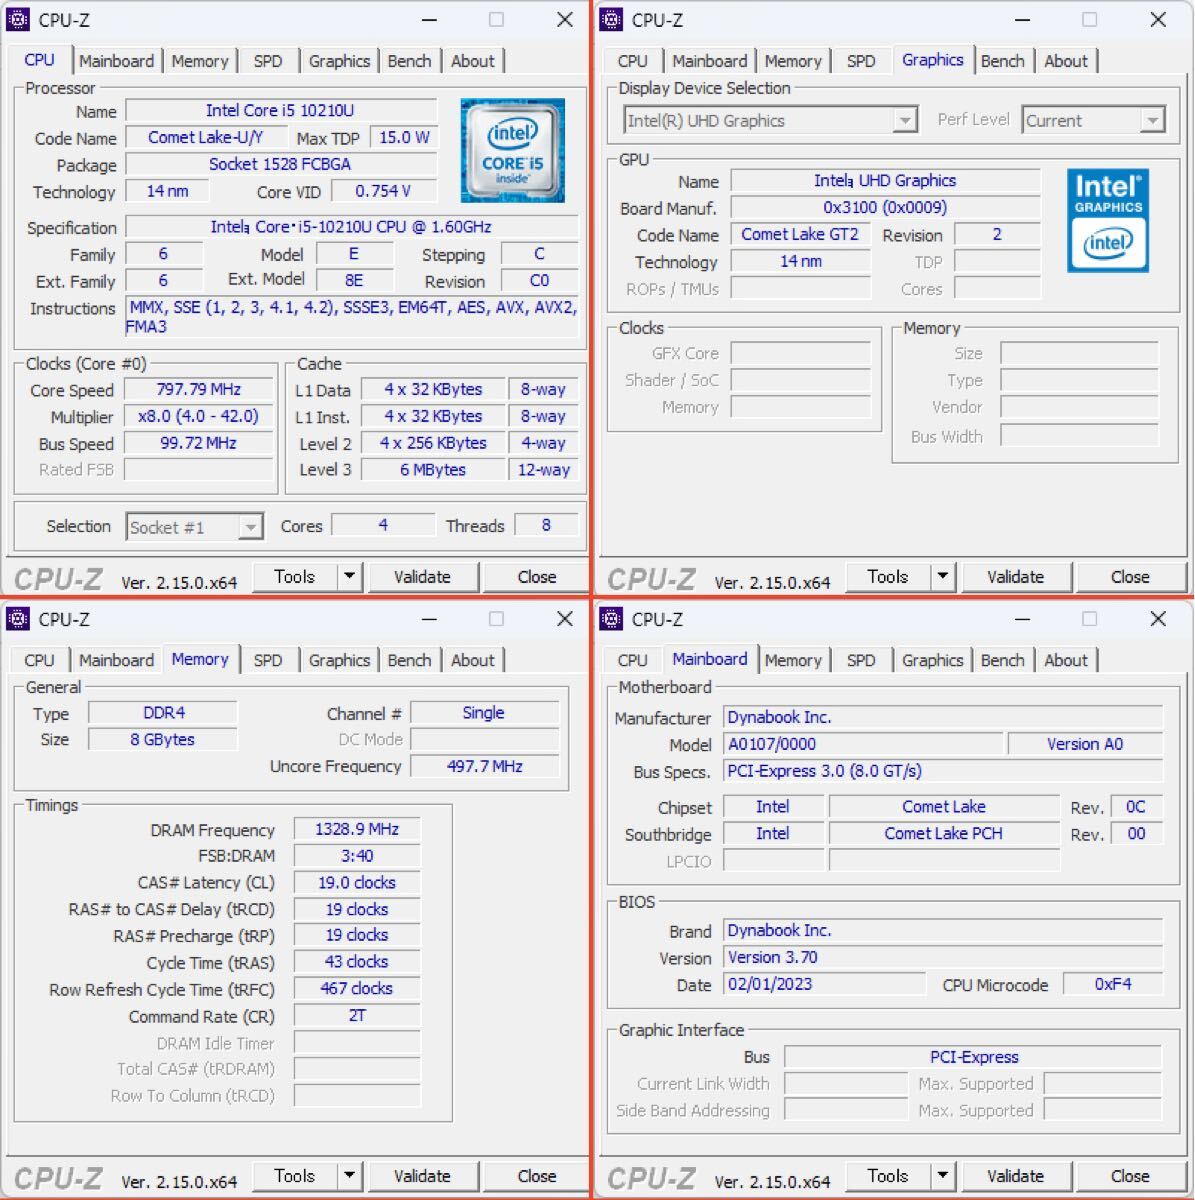
Task: Click the CPU-Z title icon in the Graphics-tab window
Action: pyautogui.click(x=611, y=20)
